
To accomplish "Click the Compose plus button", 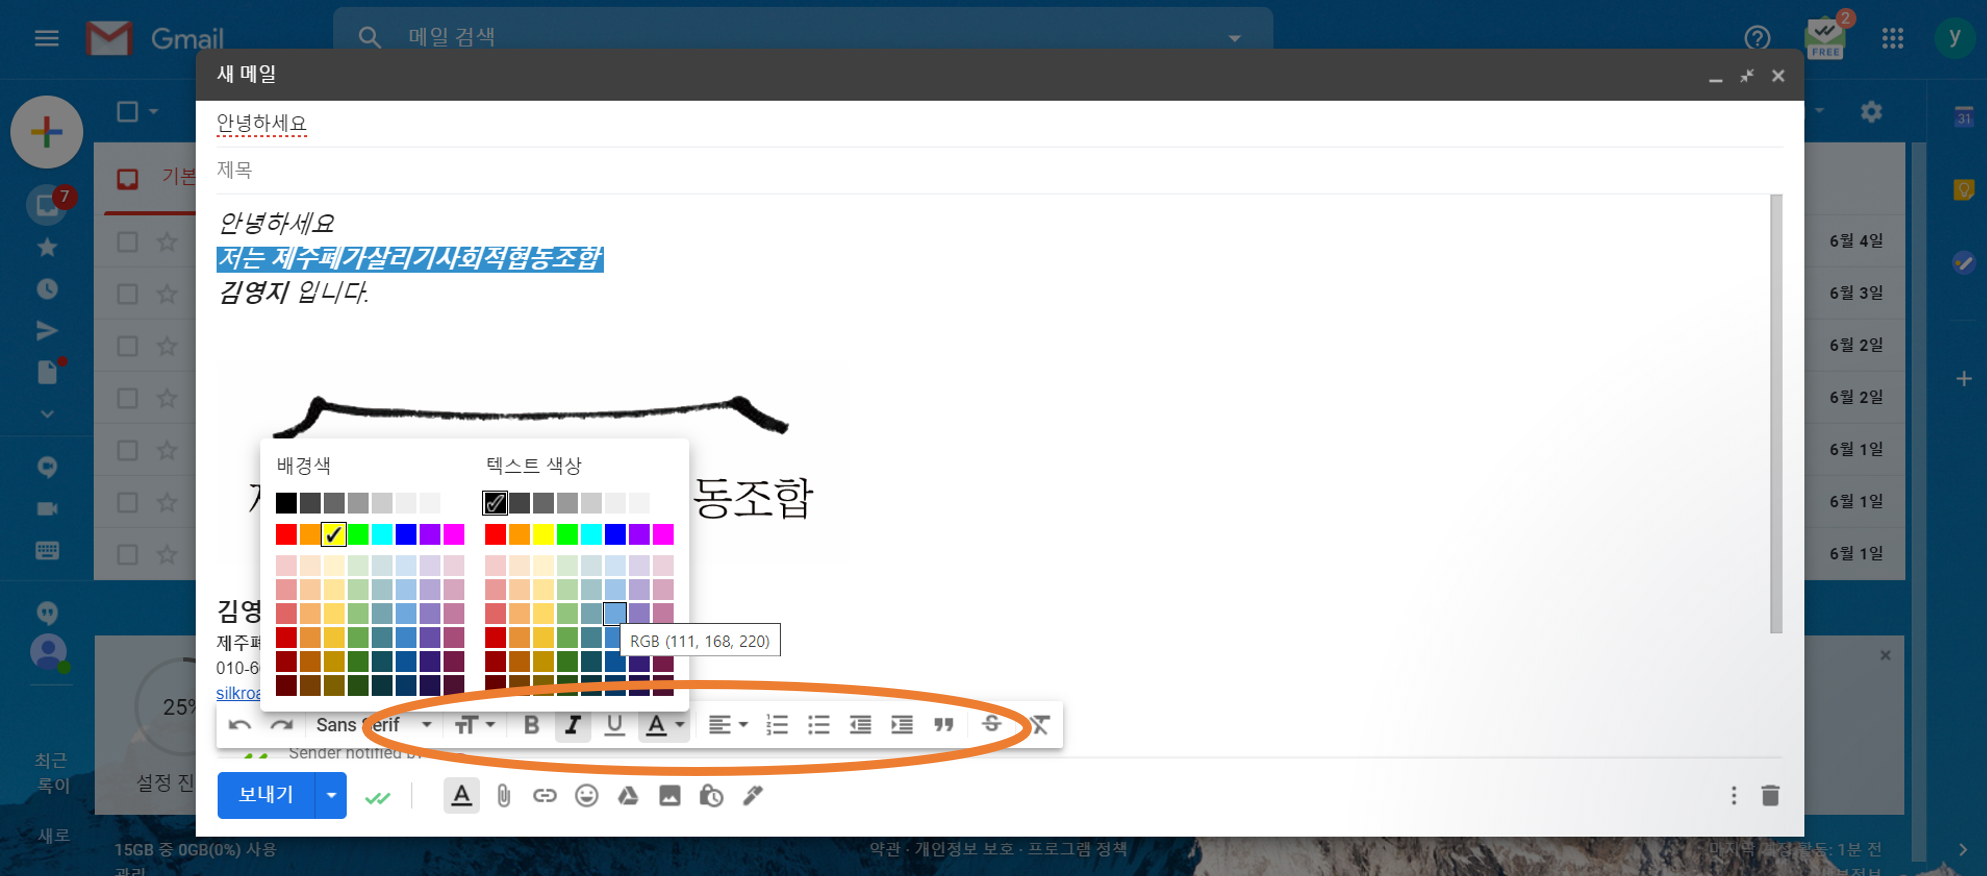I will pos(46,132).
